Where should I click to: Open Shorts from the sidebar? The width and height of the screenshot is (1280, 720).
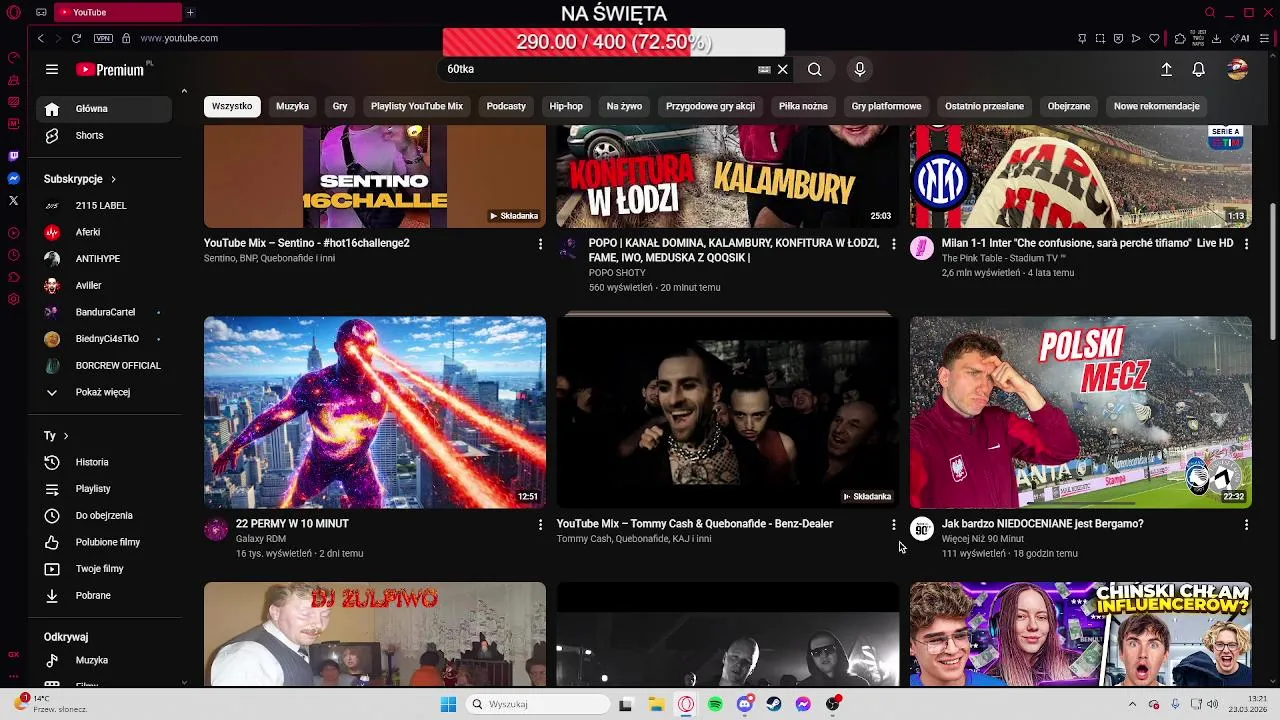(x=104, y=135)
